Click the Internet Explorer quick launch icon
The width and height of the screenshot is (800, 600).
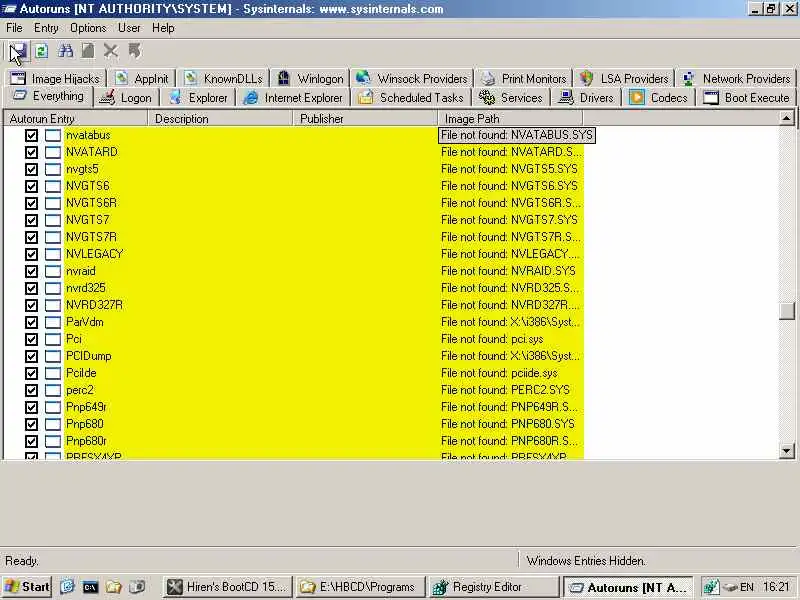click(67, 587)
